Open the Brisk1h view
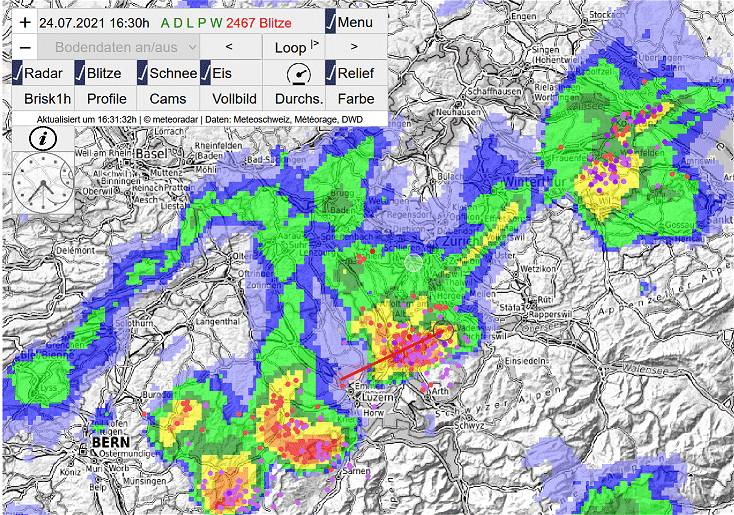 click(x=47, y=99)
